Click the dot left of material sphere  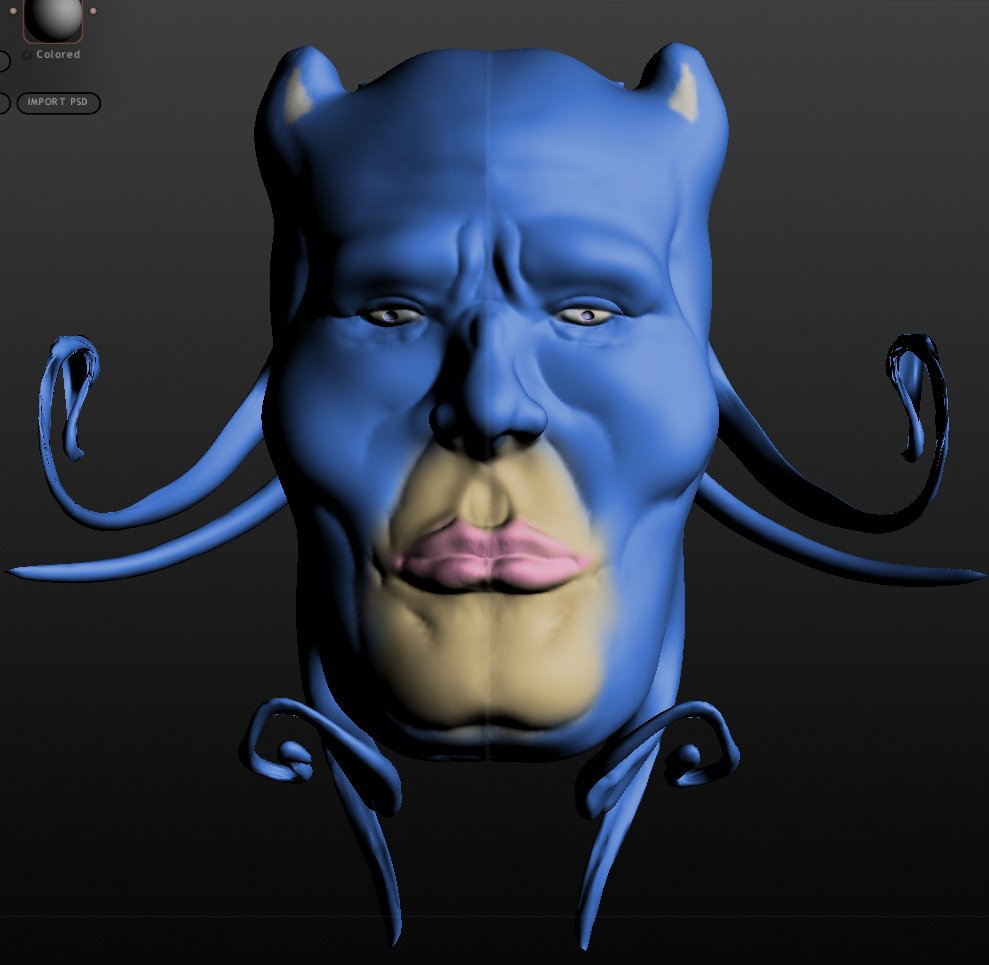[x=13, y=11]
